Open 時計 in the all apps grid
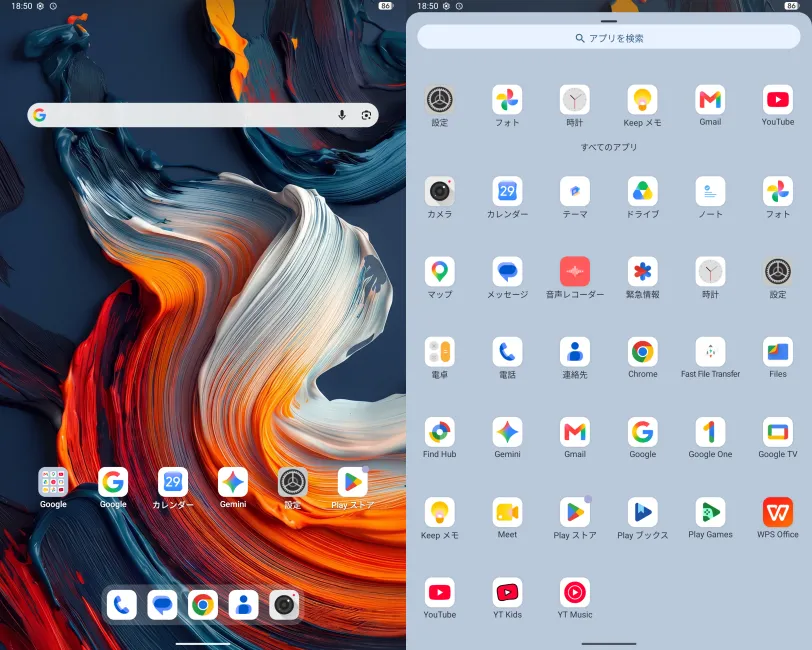Viewport: 812px width, 650px height. (710, 271)
